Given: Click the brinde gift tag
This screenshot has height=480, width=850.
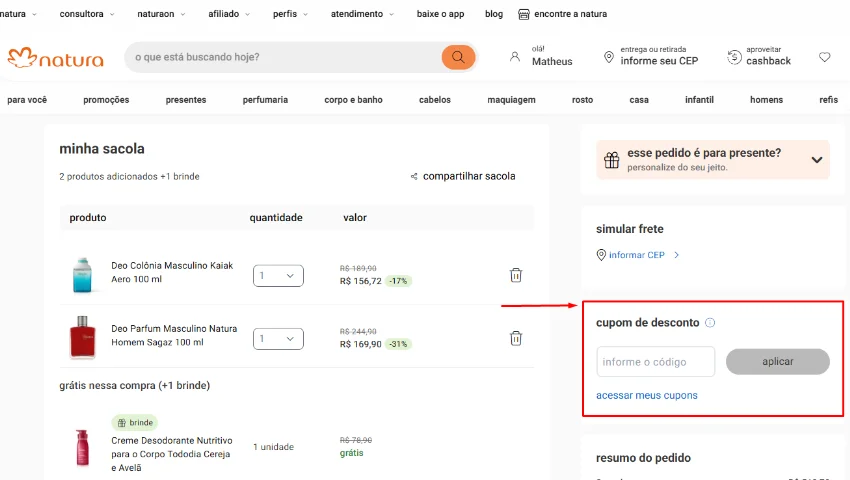Looking at the screenshot, I should (135, 423).
